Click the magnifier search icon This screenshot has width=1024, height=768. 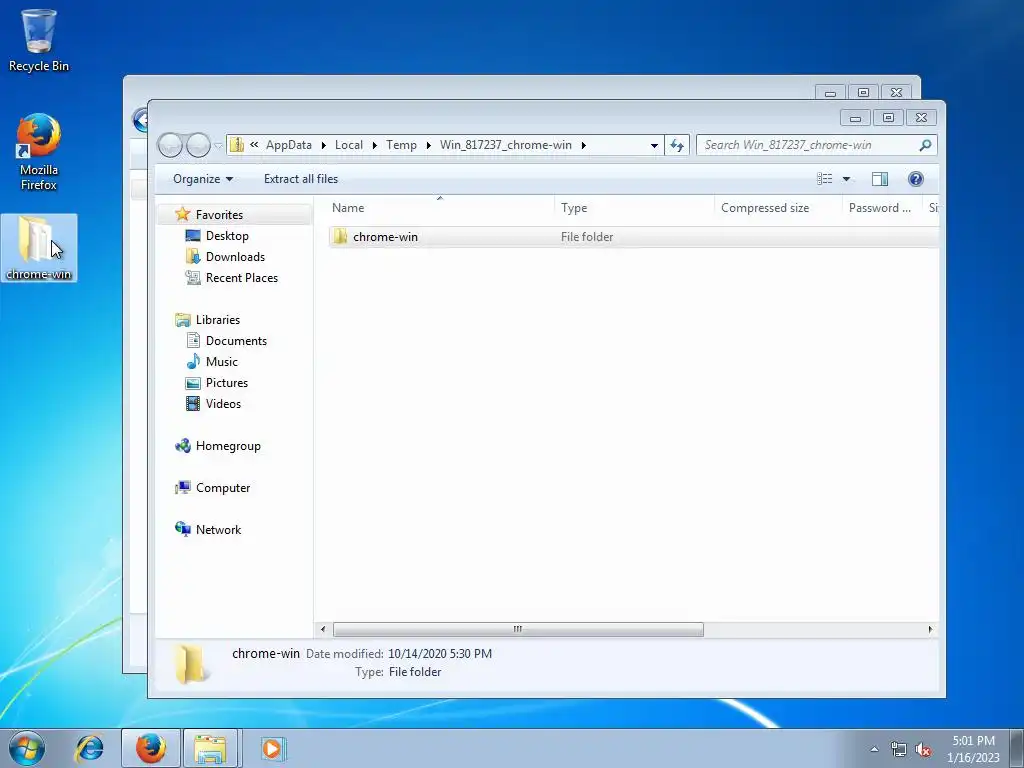(x=925, y=145)
